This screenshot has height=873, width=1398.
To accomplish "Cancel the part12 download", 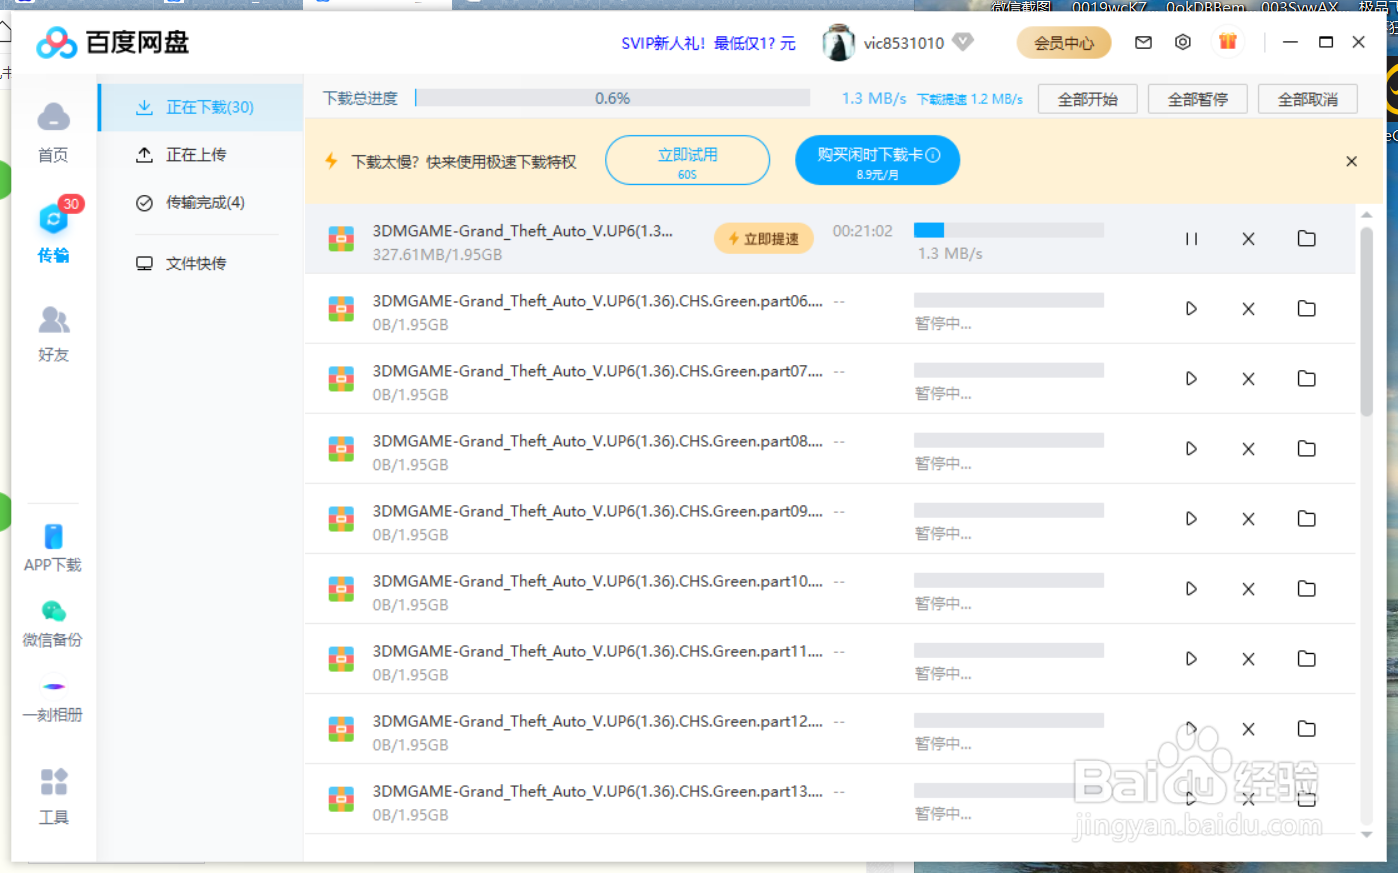I will coord(1248,729).
